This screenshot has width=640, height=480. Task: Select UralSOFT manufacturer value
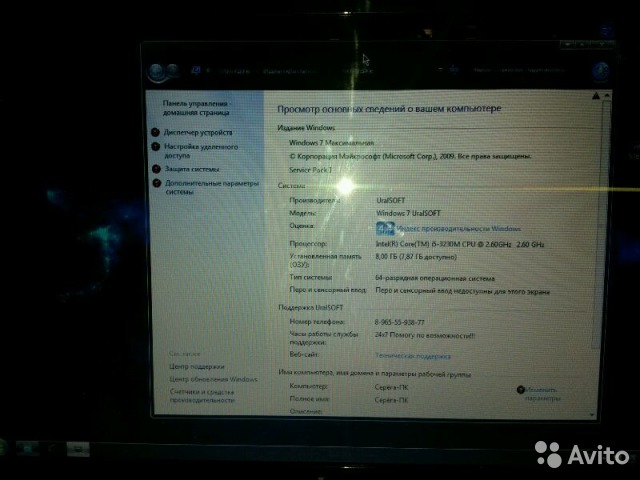tap(391, 200)
